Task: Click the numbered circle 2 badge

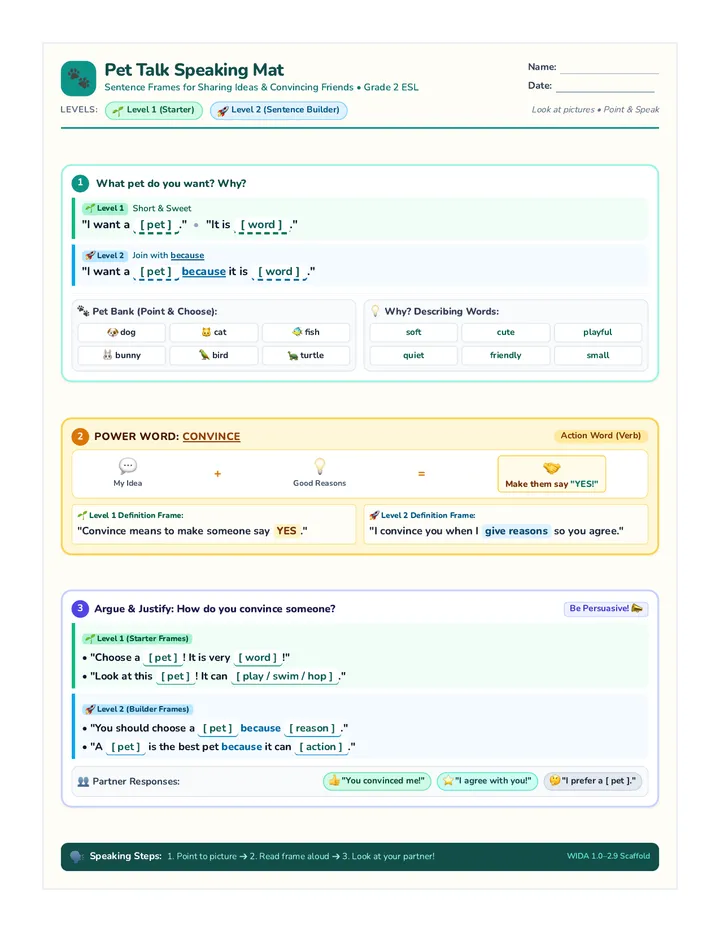Action: pyautogui.click(x=80, y=436)
